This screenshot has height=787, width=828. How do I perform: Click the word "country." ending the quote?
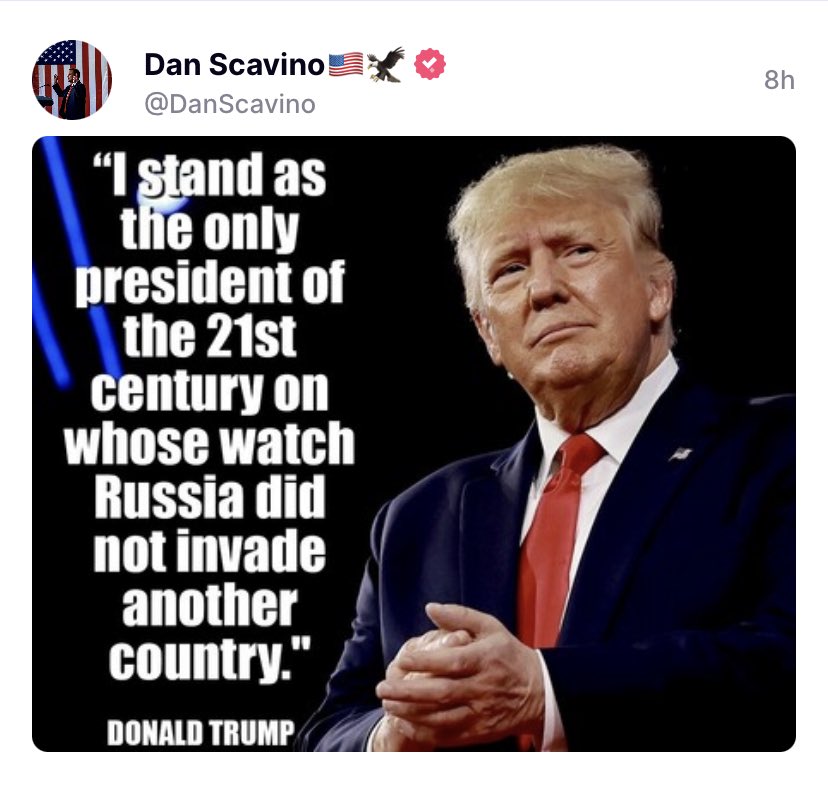coord(210,659)
